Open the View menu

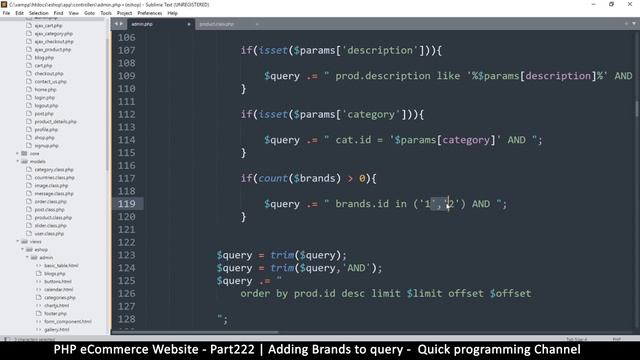[x=73, y=13]
